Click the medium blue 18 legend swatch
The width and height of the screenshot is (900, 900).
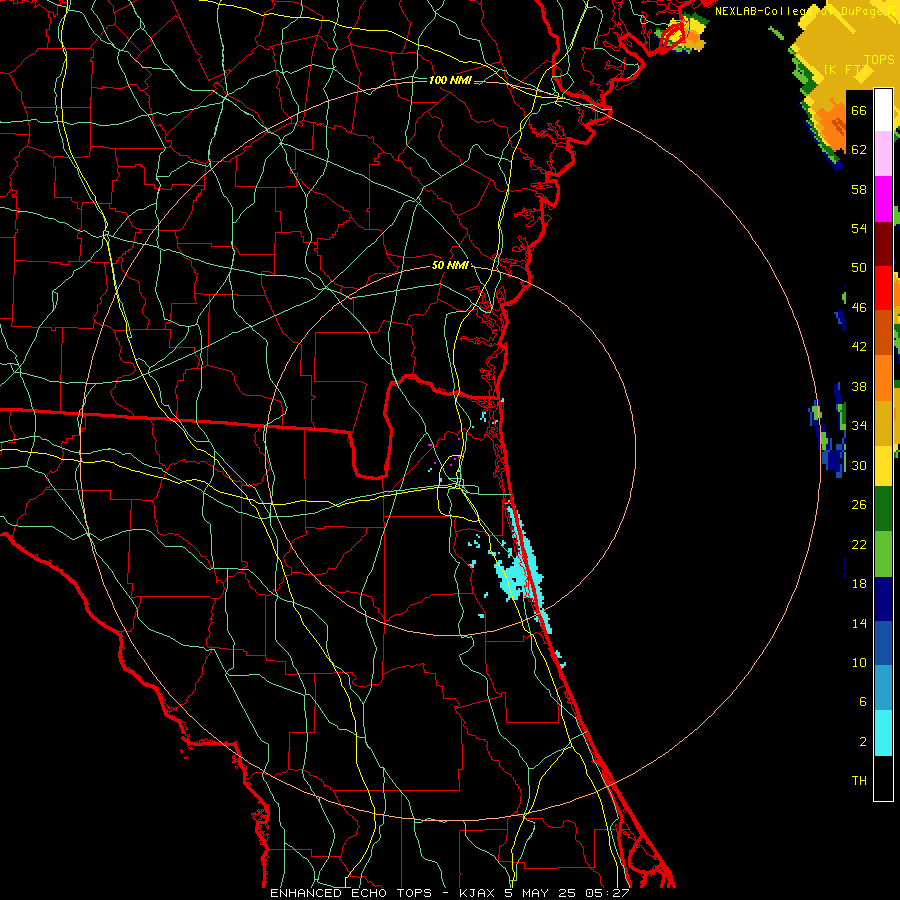click(x=883, y=643)
